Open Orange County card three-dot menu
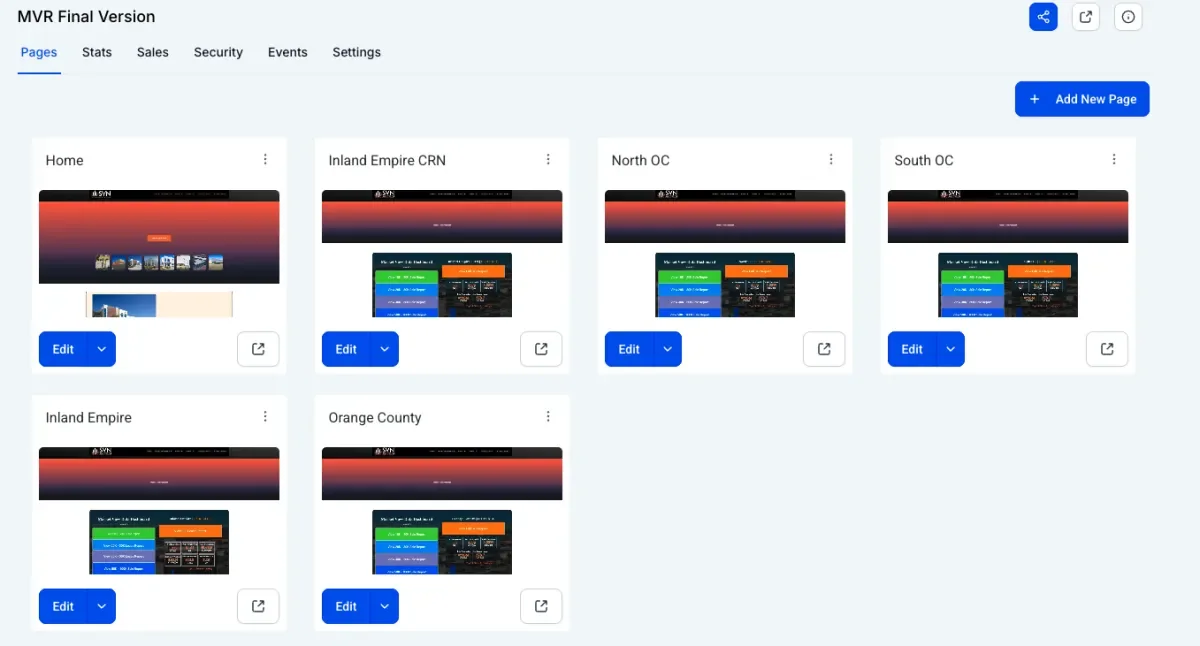 [x=548, y=417]
